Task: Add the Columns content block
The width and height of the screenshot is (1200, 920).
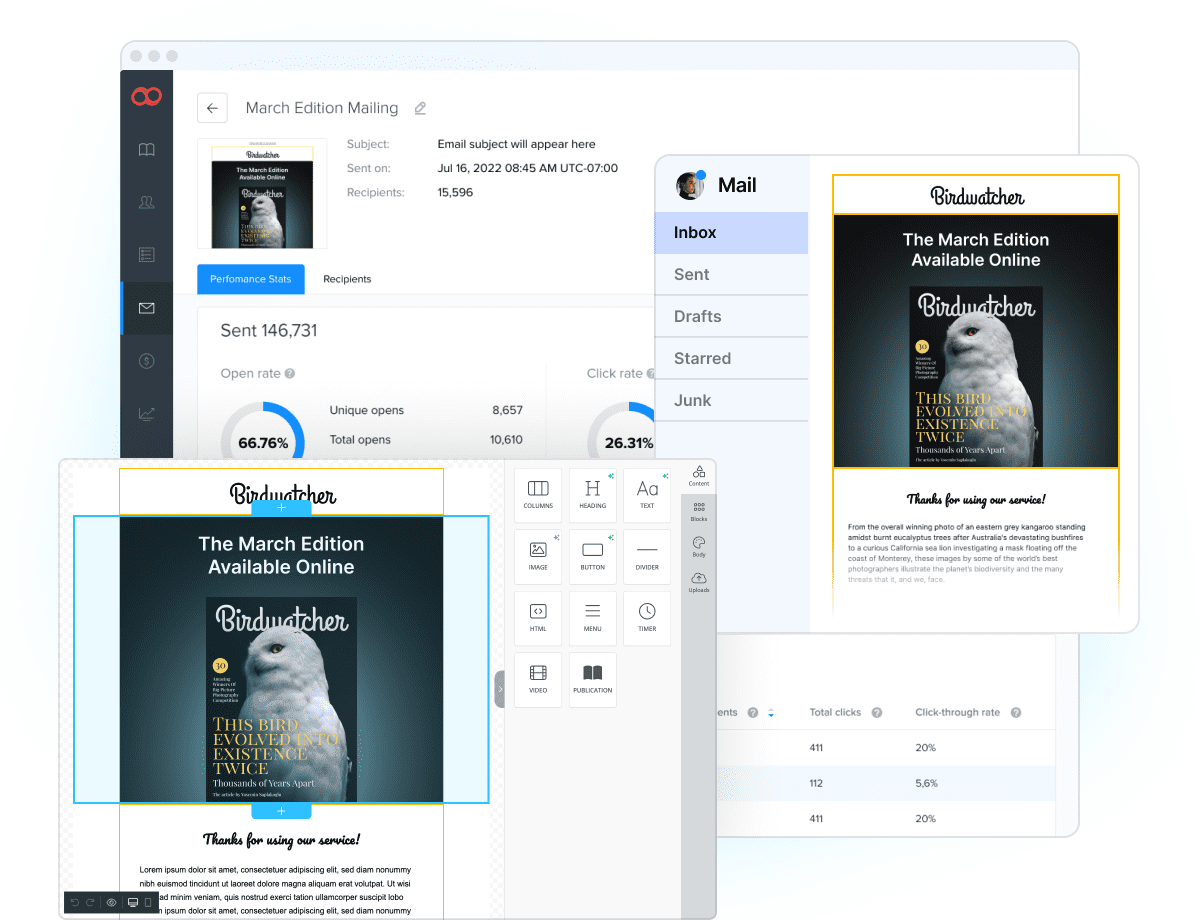Action: pyautogui.click(x=538, y=494)
